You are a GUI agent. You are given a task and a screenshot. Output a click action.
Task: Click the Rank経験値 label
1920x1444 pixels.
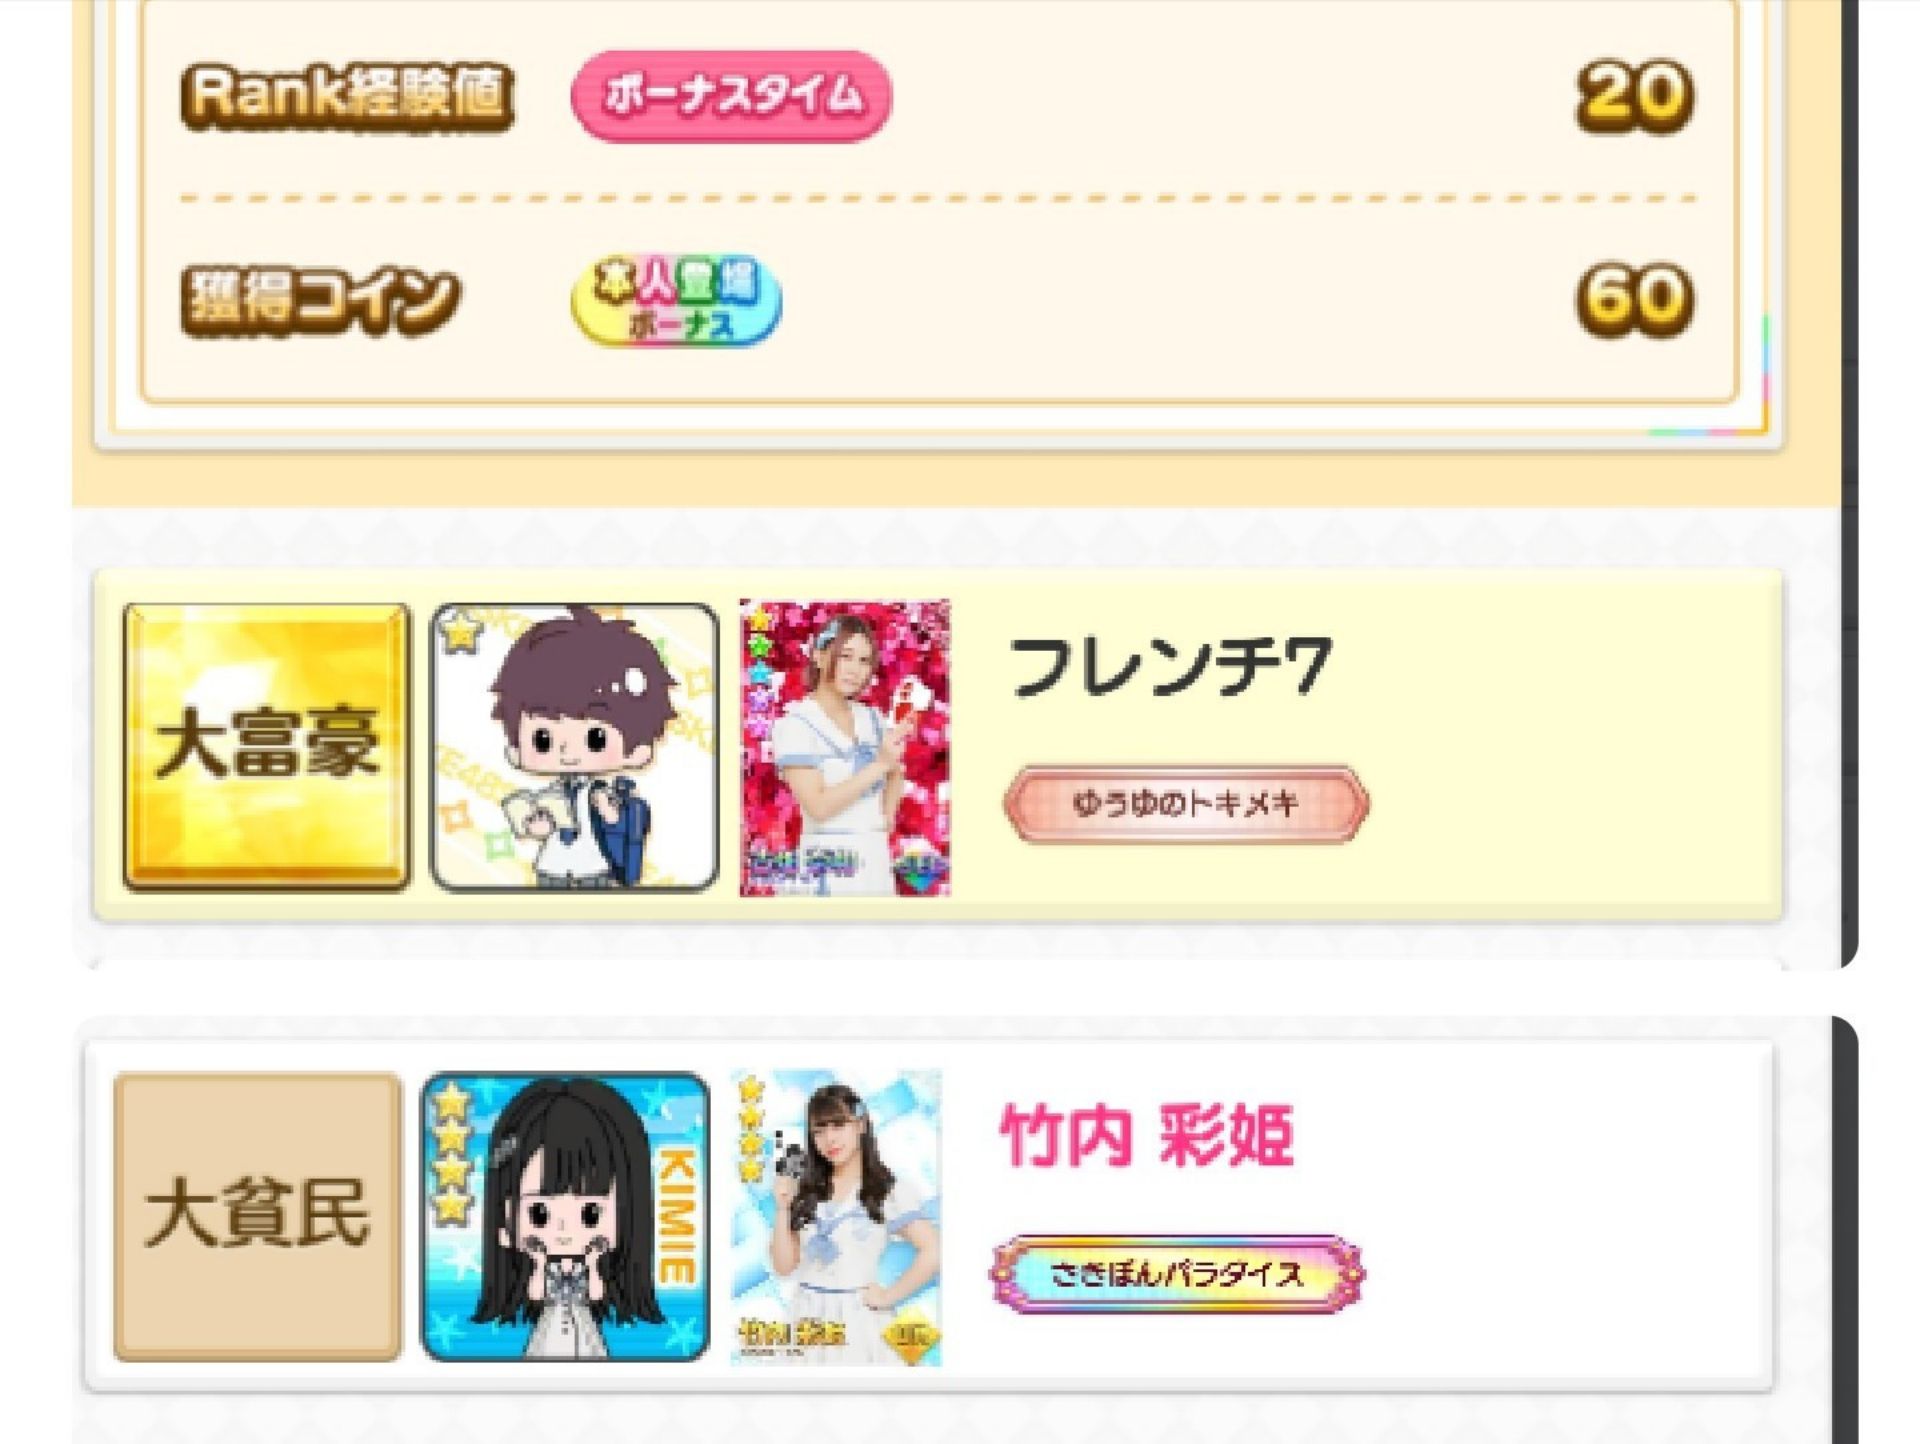coord(347,96)
